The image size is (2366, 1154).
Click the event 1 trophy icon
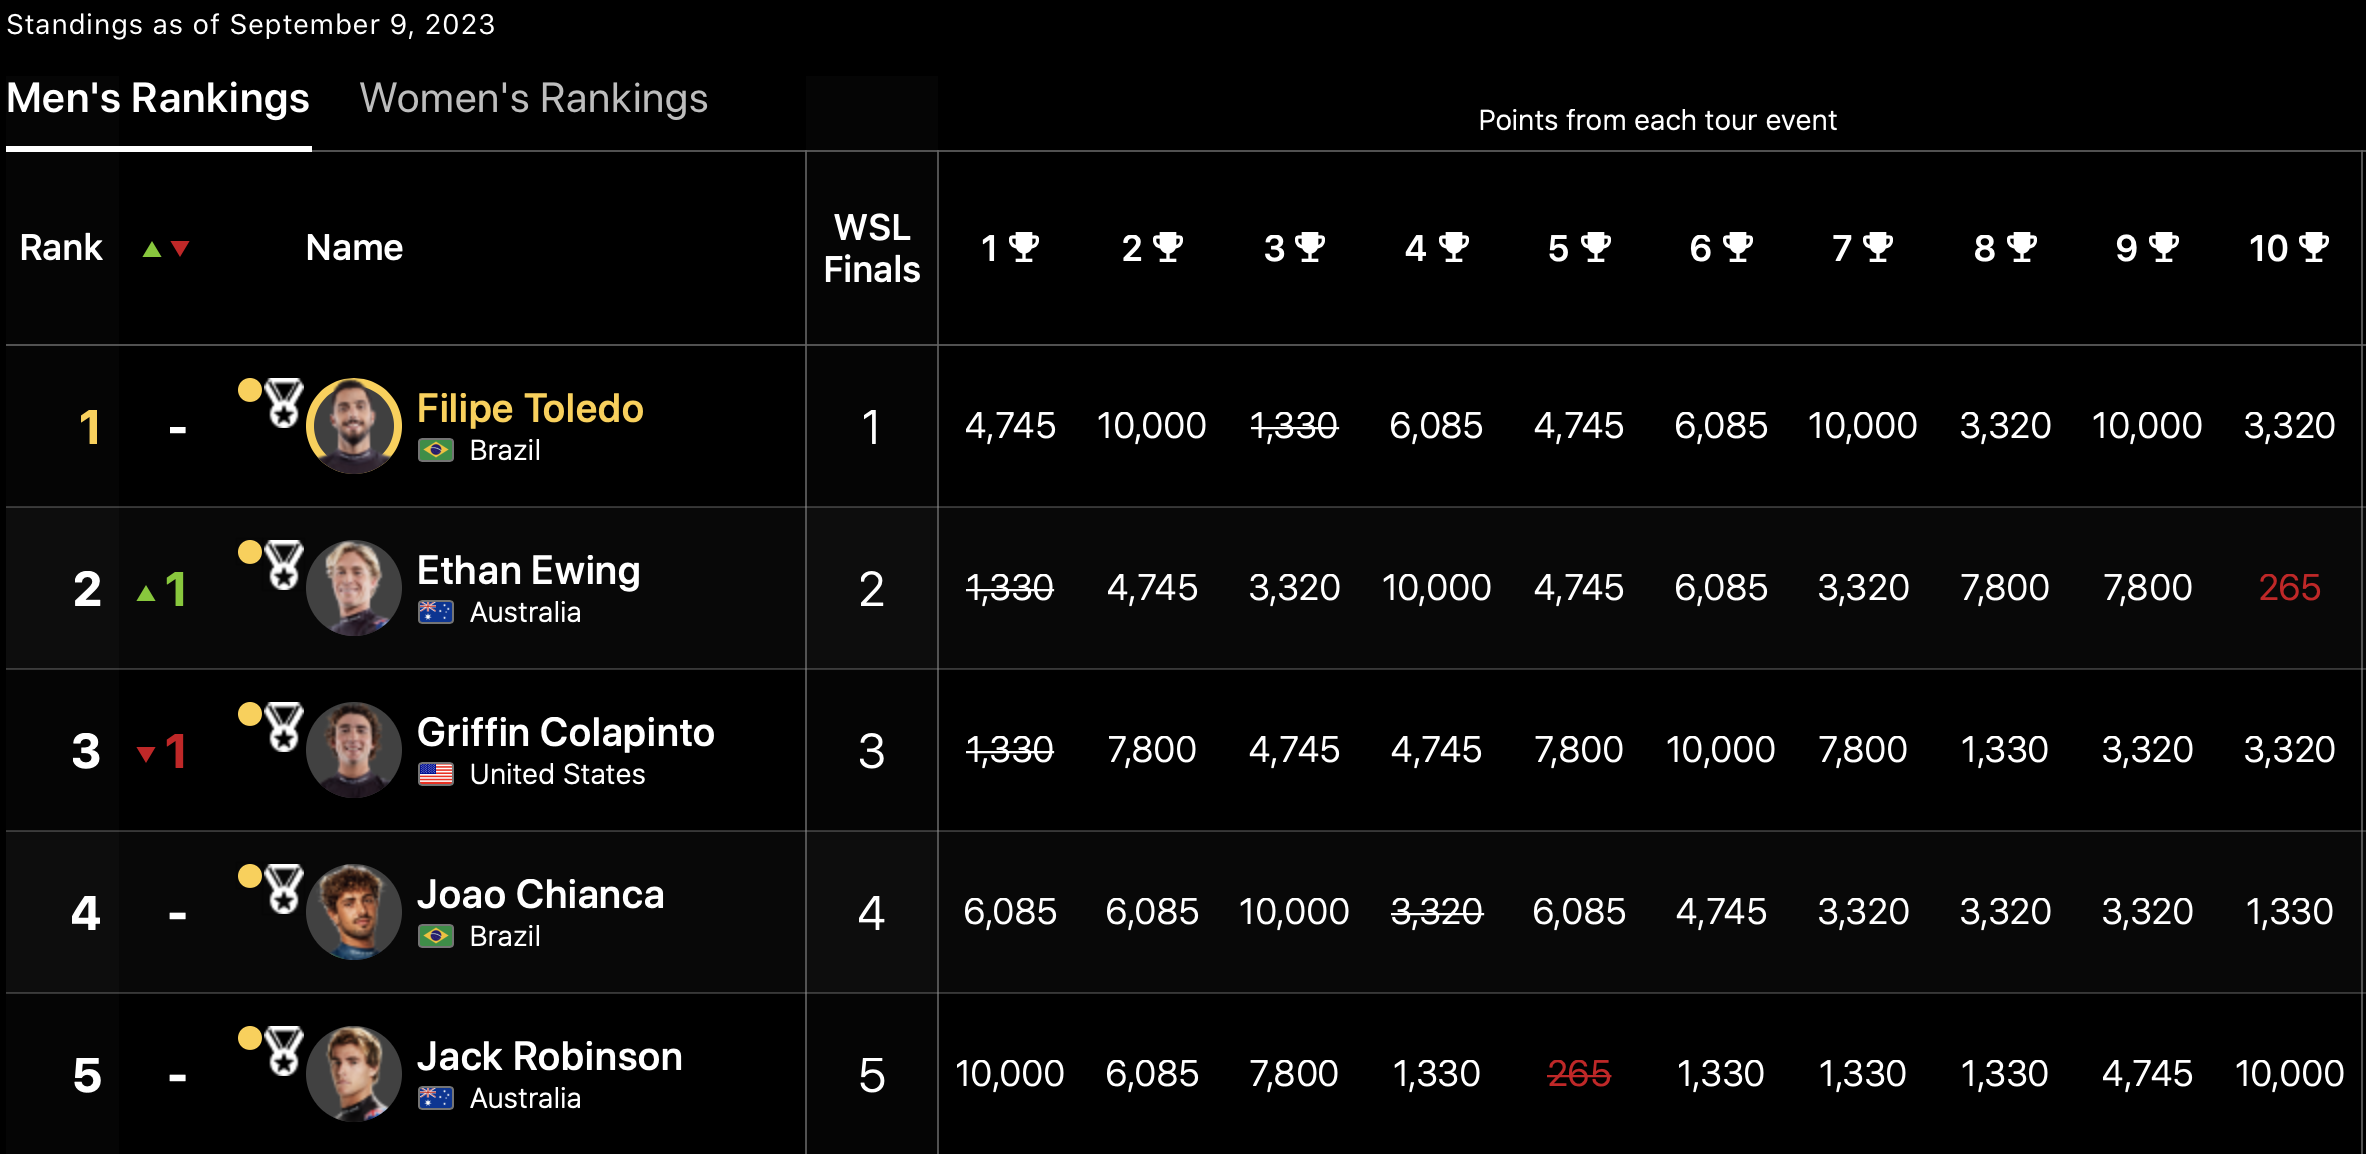(1024, 247)
